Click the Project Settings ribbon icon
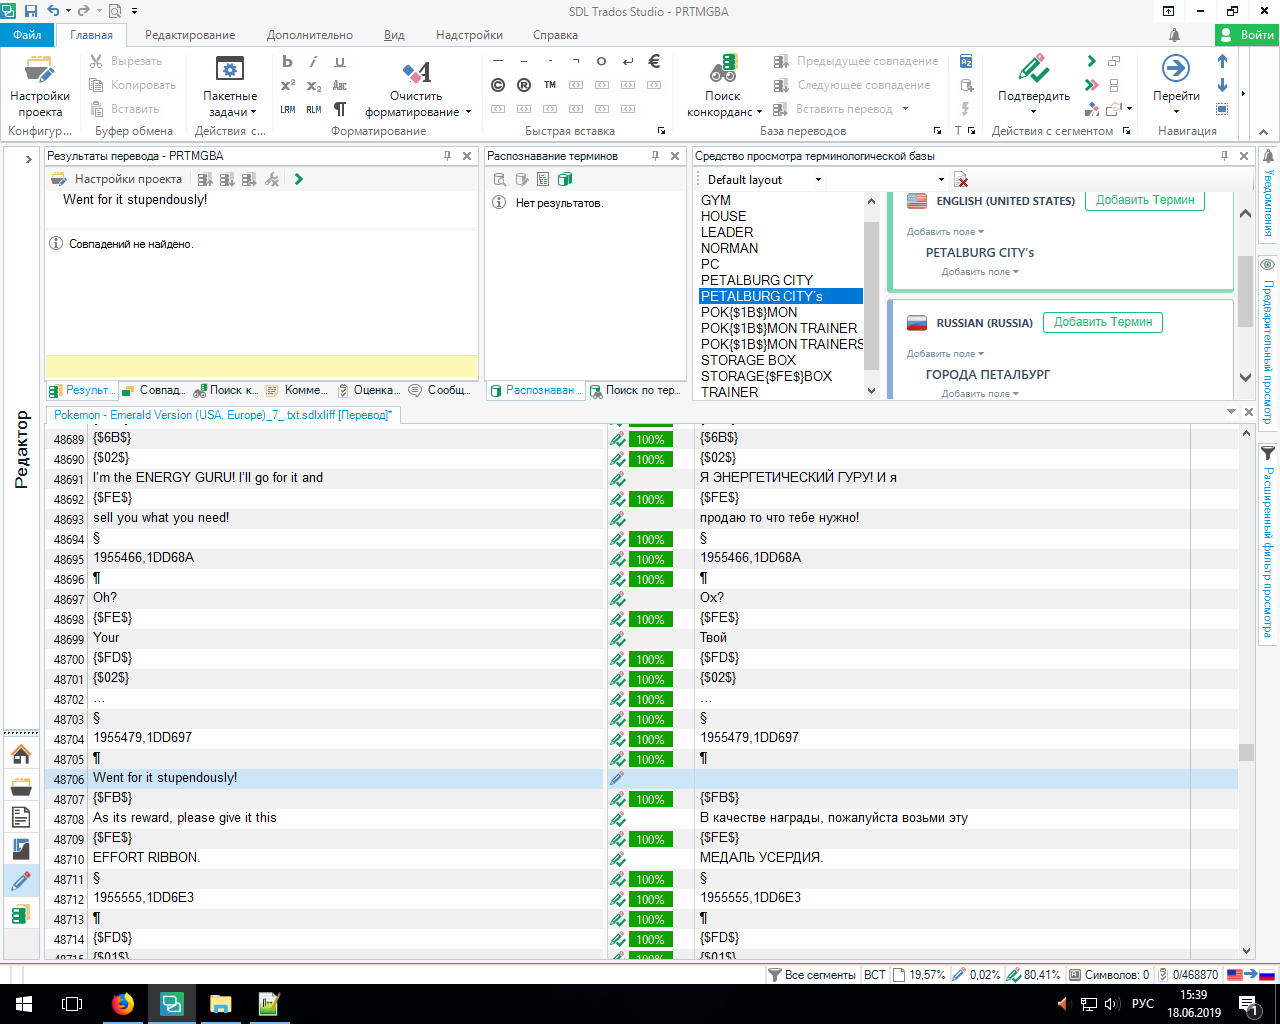The image size is (1280, 1024). [40, 71]
